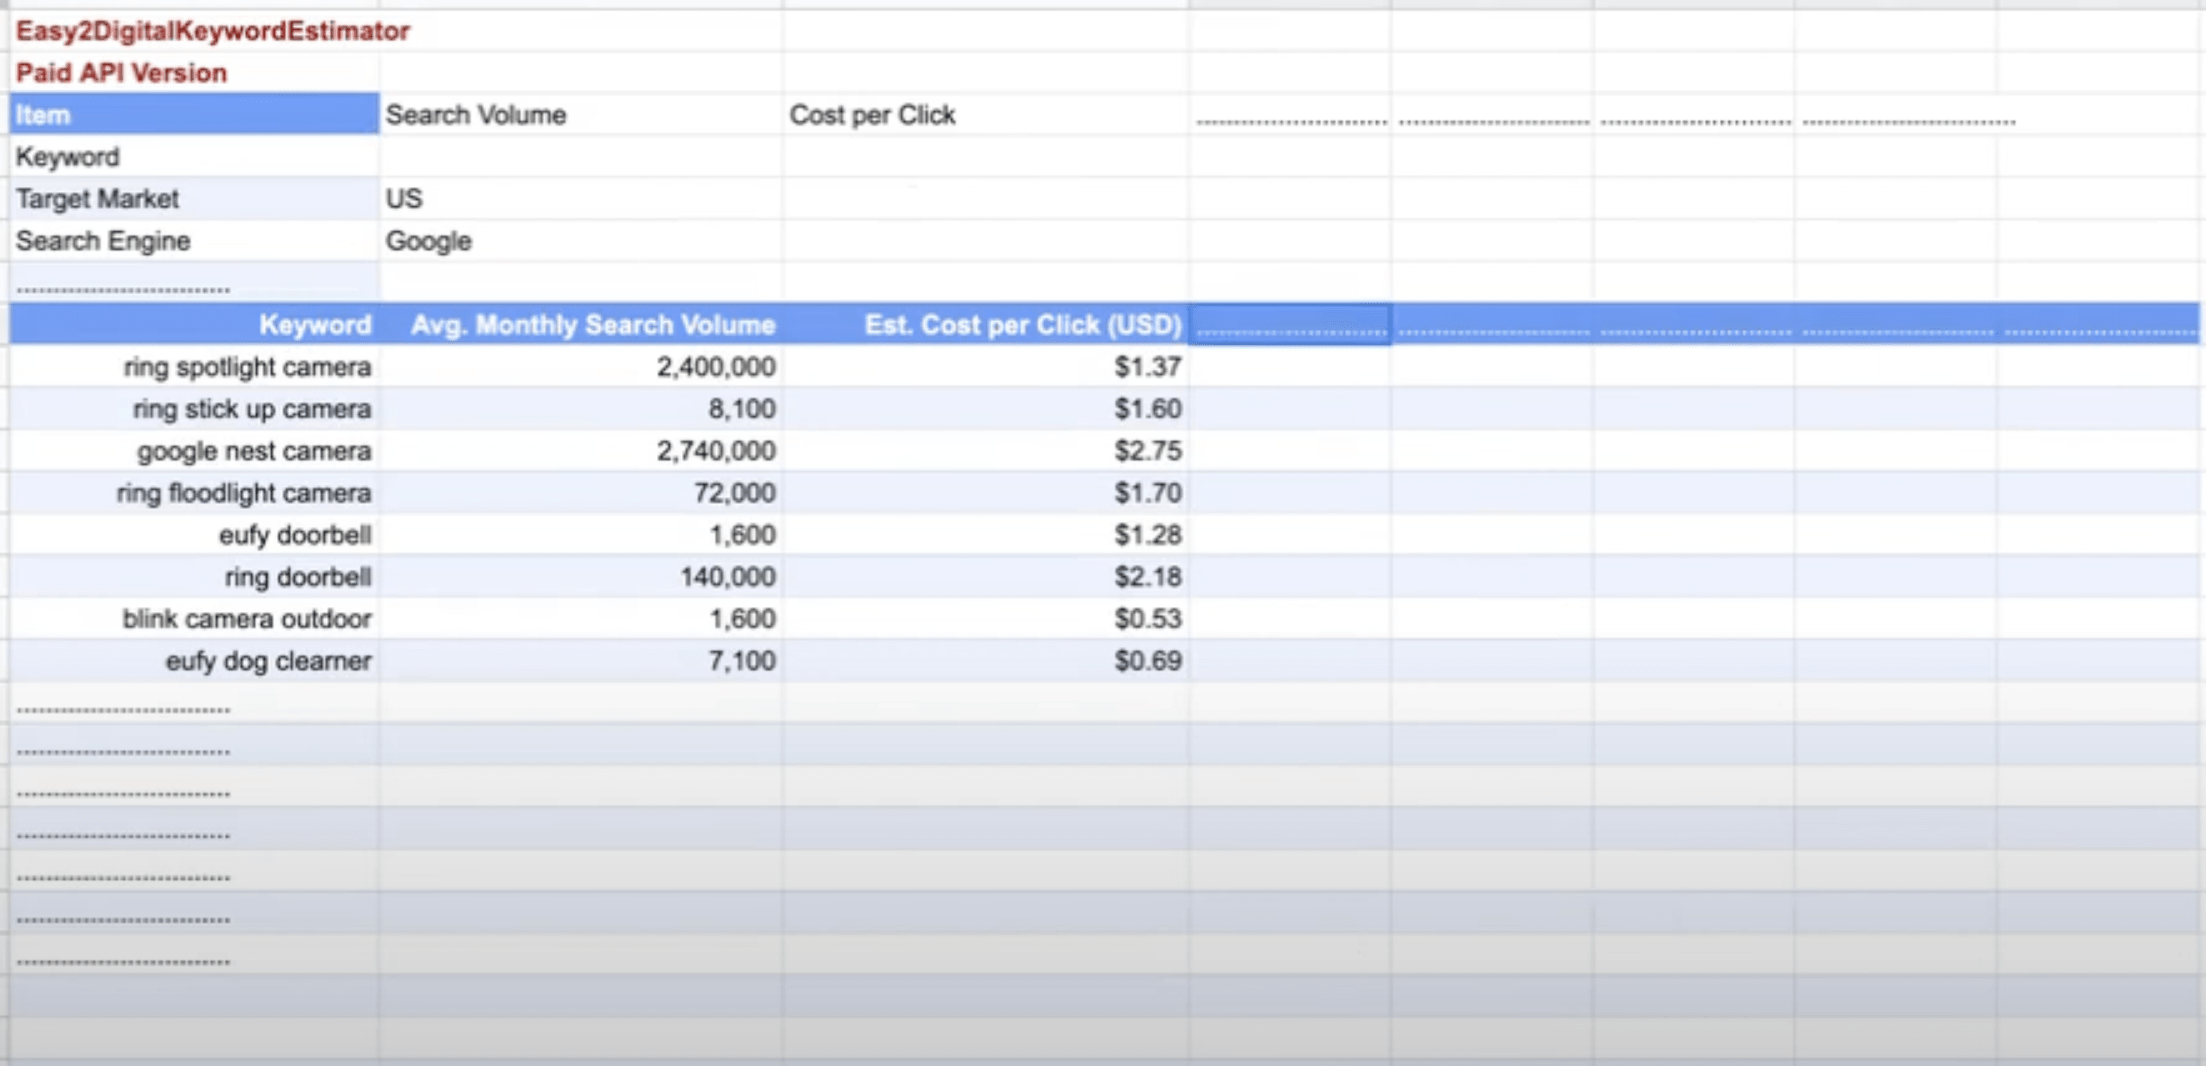The width and height of the screenshot is (2206, 1066).
Task: Select the $1.60 cost cell
Action: click(x=986, y=409)
